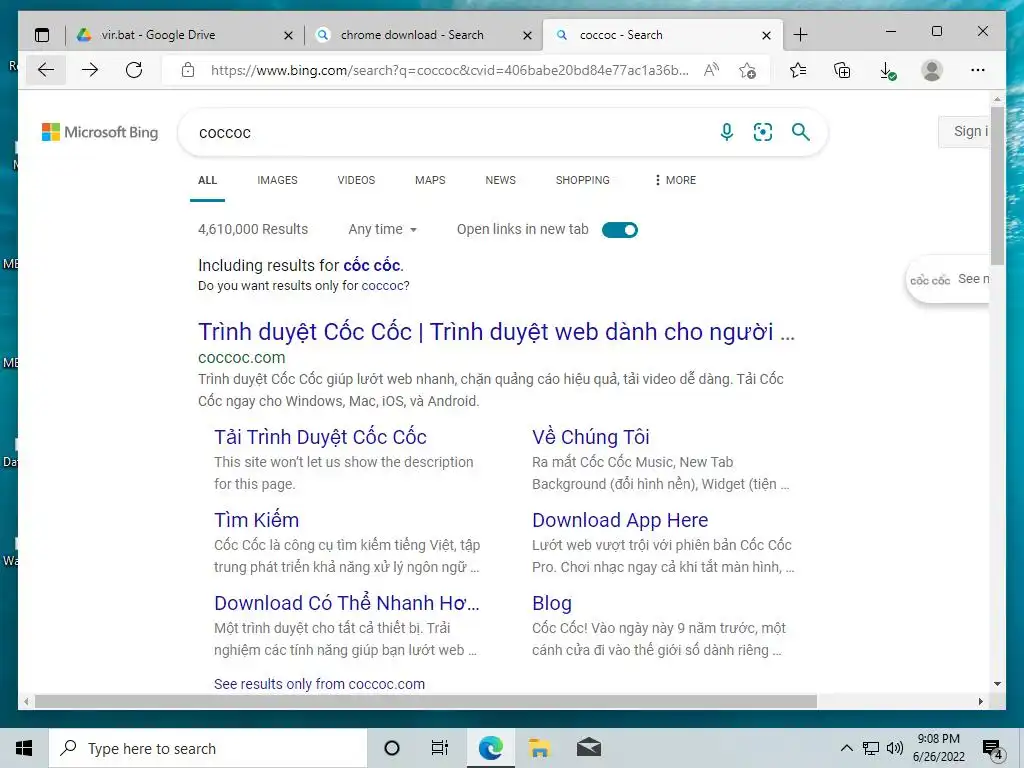Viewport: 1024px width, 768px height.
Task: Start voice search with microphone icon
Action: (x=726, y=133)
